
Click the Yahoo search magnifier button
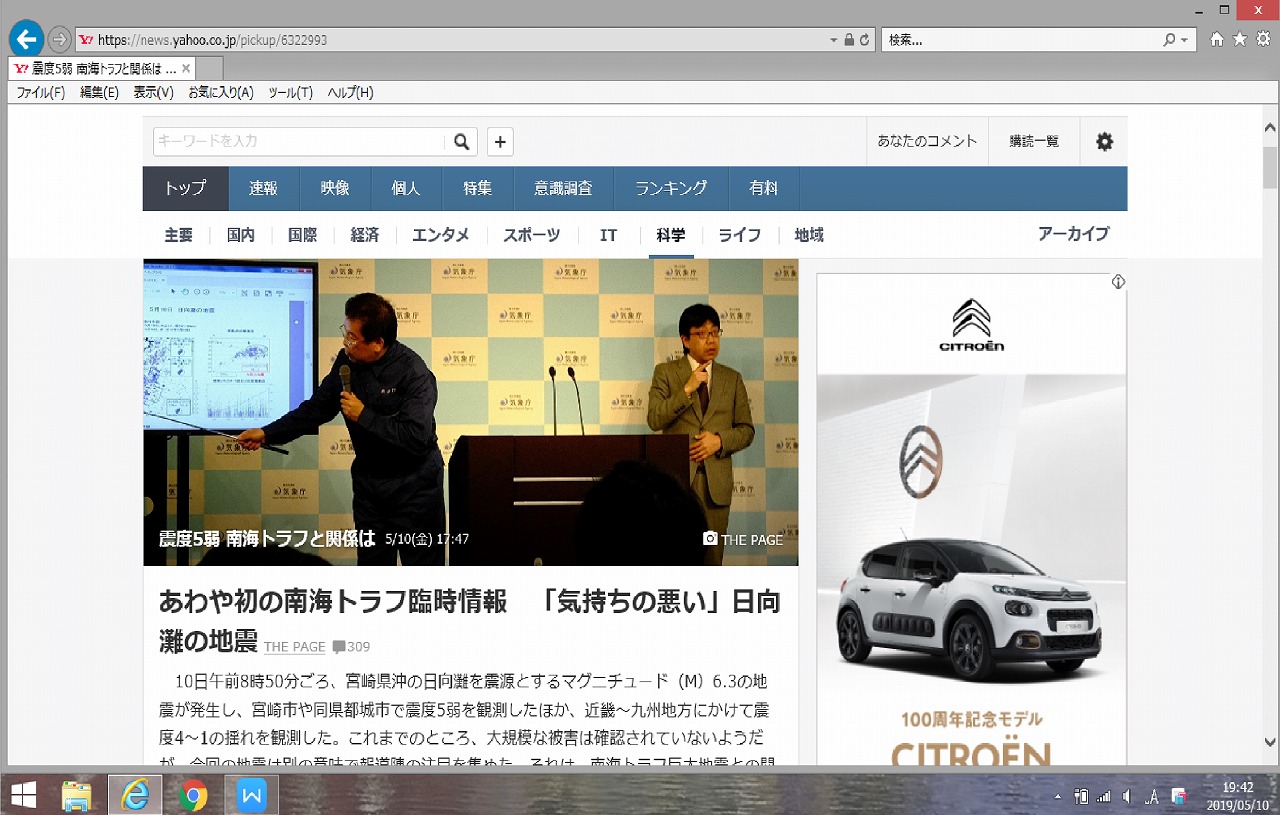(461, 142)
